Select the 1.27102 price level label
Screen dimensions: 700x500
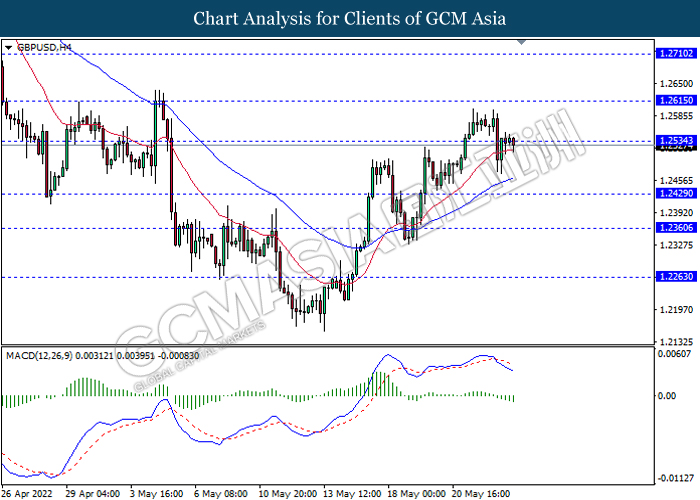[x=676, y=54]
